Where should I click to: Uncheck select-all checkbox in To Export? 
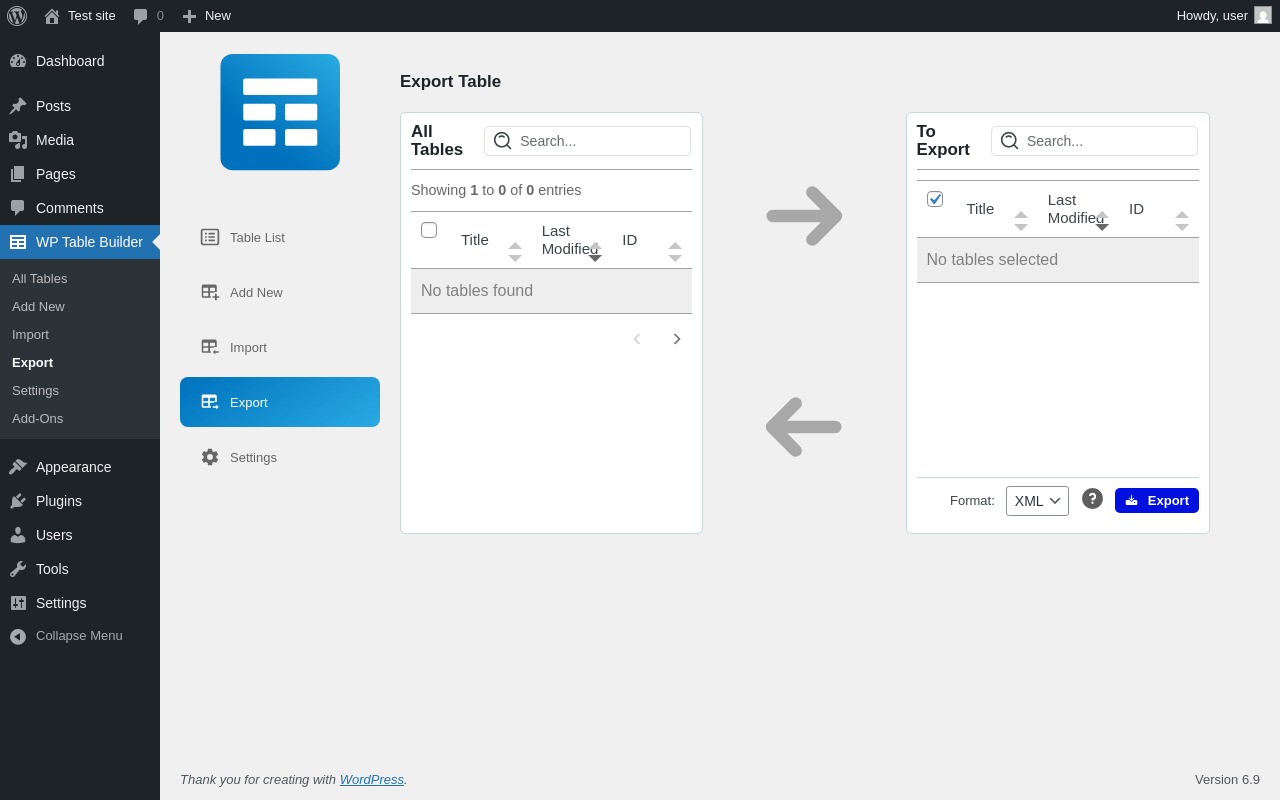pyautogui.click(x=935, y=199)
